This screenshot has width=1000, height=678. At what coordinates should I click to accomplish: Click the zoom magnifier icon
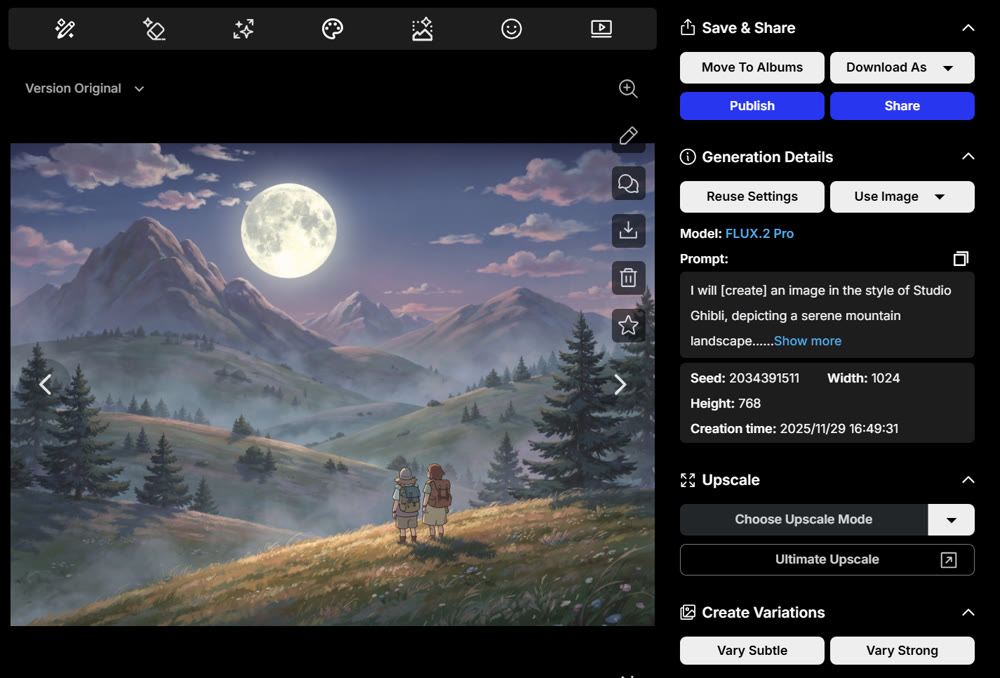pyautogui.click(x=628, y=89)
